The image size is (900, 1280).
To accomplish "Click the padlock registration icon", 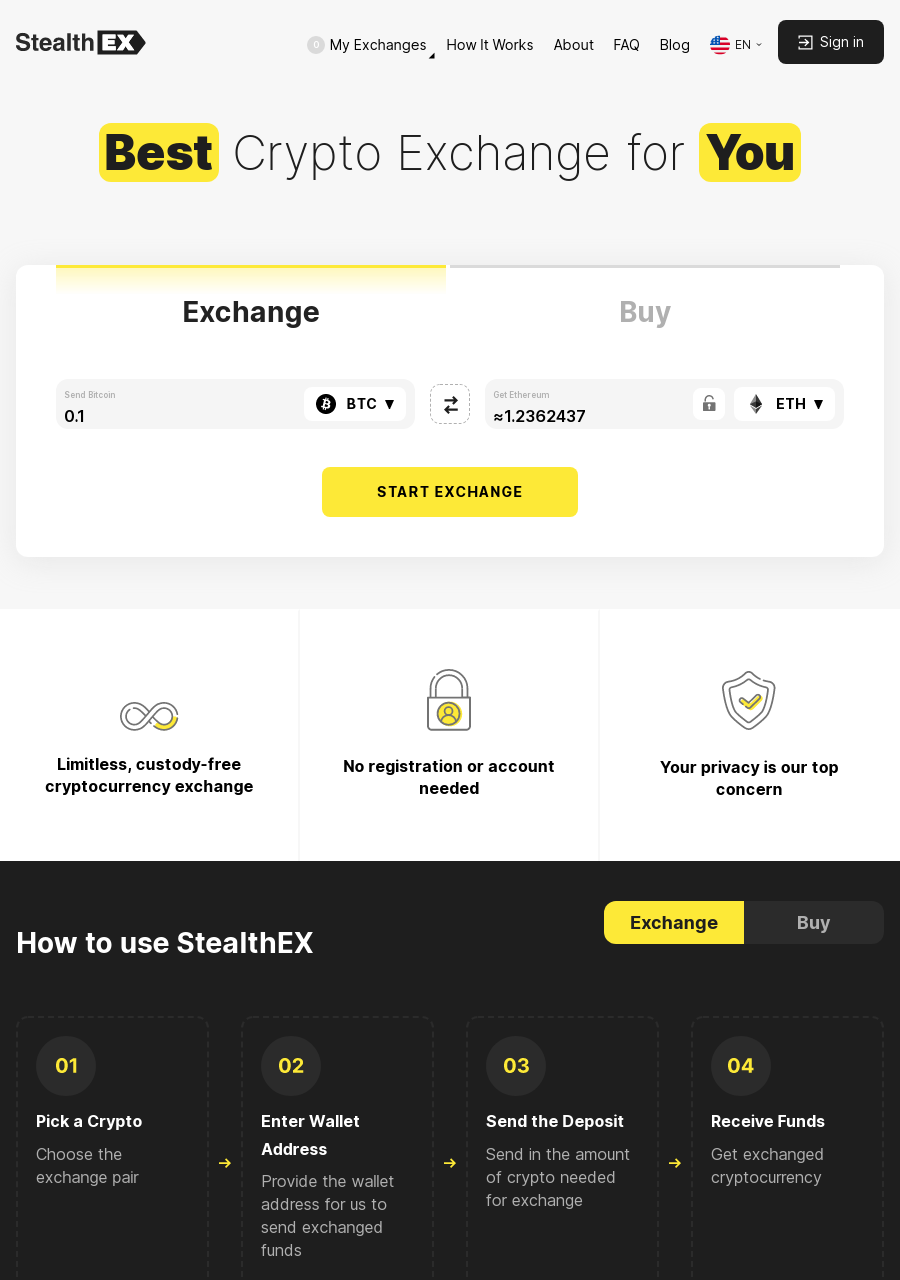I will tap(449, 700).
